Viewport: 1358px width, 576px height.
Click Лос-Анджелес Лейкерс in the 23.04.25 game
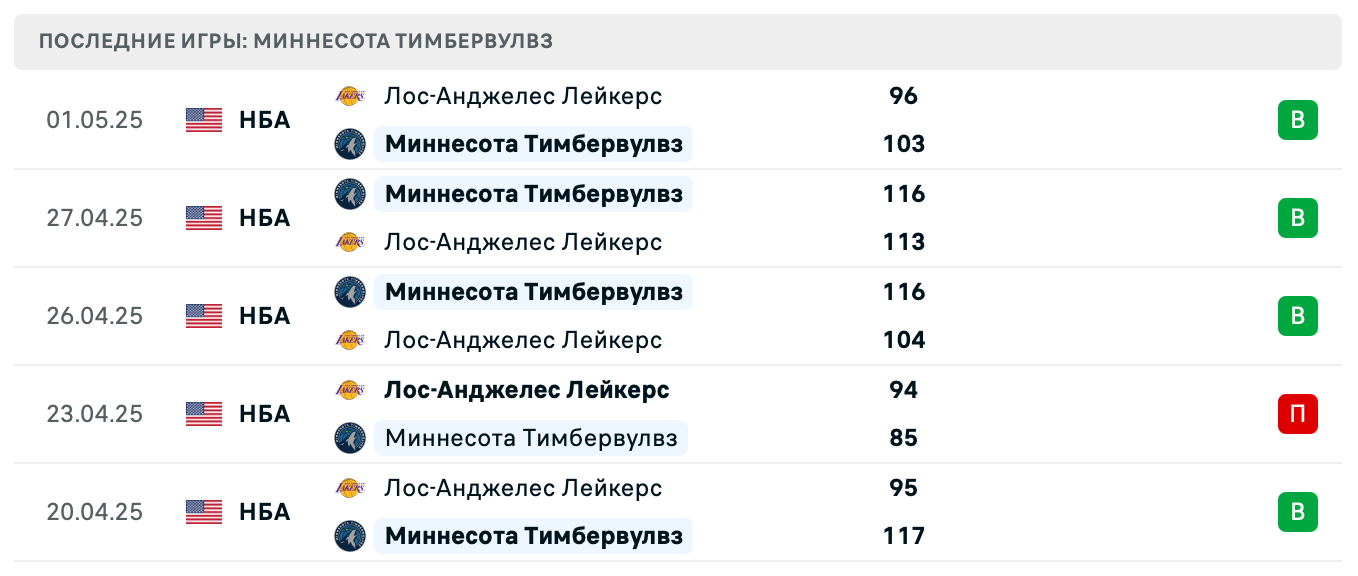click(x=527, y=390)
